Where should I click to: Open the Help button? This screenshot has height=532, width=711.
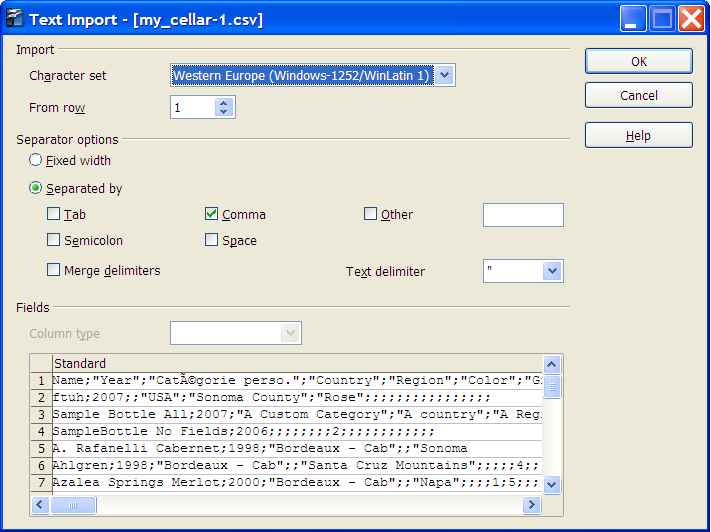tap(638, 135)
